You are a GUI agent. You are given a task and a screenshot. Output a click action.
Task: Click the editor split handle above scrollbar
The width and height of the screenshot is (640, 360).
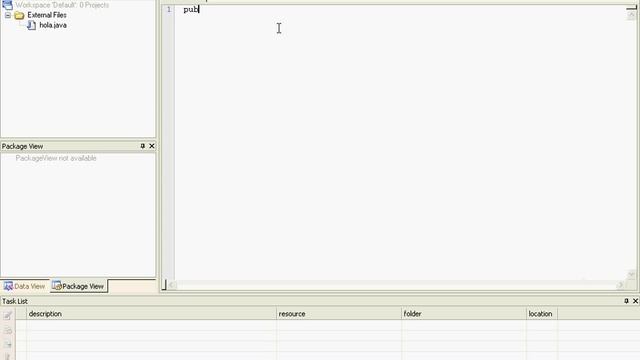pyautogui.click(x=631, y=7)
